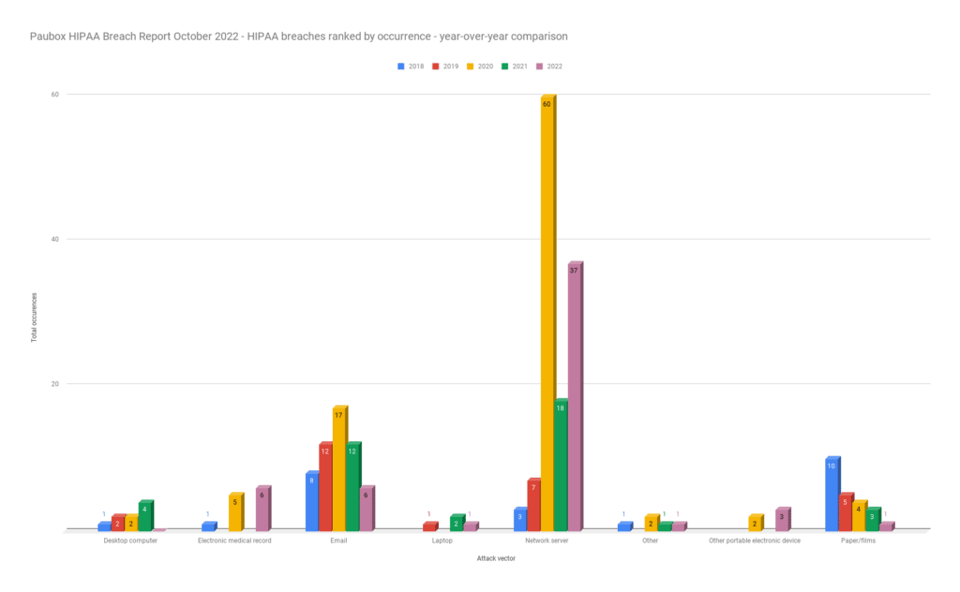Select the 2018 Paper/films bar labeled 10
The image size is (960, 592).
(831, 493)
